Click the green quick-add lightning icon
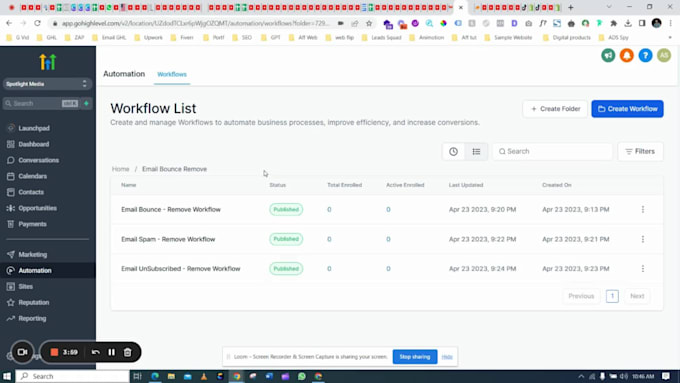This screenshot has height=383, width=680. click(x=86, y=103)
